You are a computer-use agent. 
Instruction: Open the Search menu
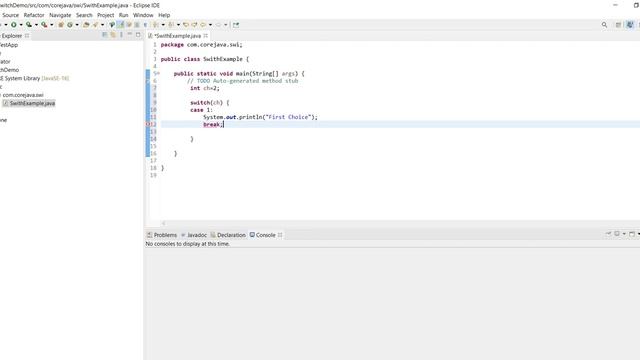point(84,15)
